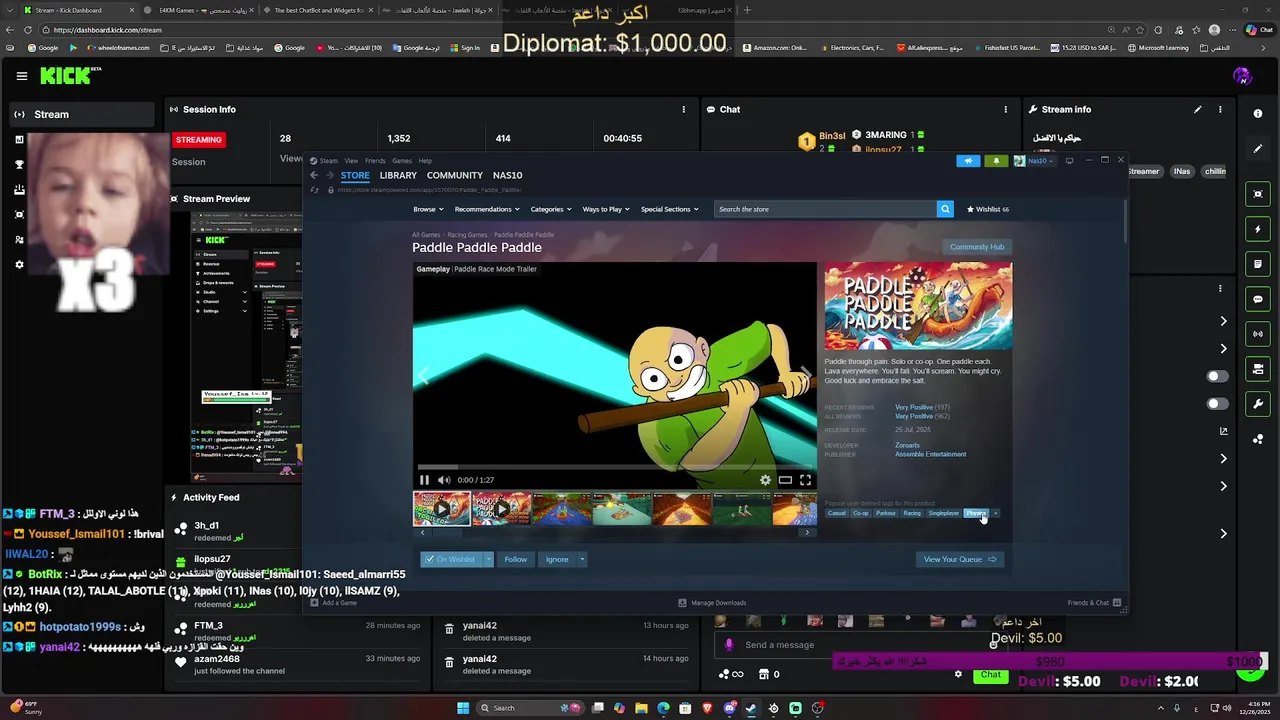1280x720 pixels.
Task: Mute the trailer volume
Action: (443, 480)
